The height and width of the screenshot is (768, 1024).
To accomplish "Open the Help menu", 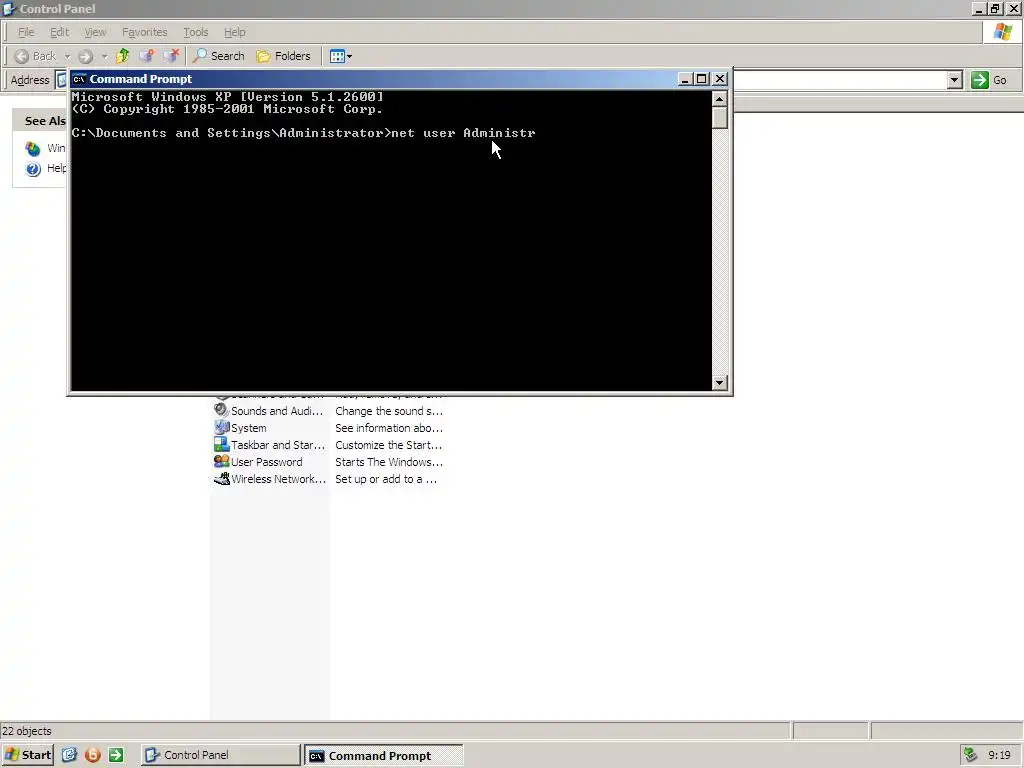I will 234,32.
